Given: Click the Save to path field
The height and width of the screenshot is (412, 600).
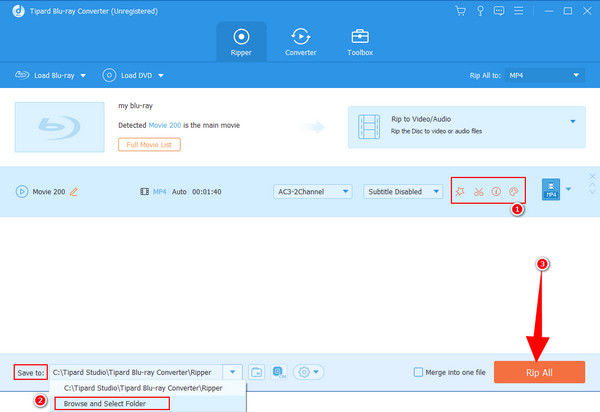Looking at the screenshot, I should point(136,372).
